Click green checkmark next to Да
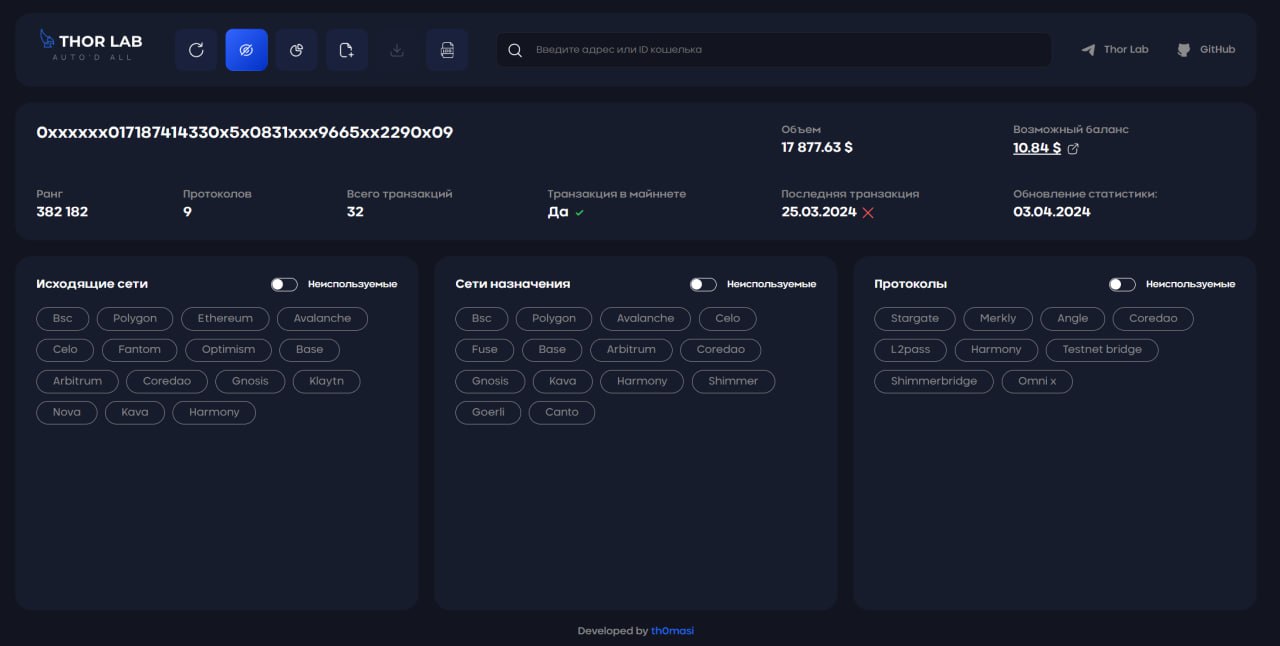The width and height of the screenshot is (1280, 646). coord(580,213)
